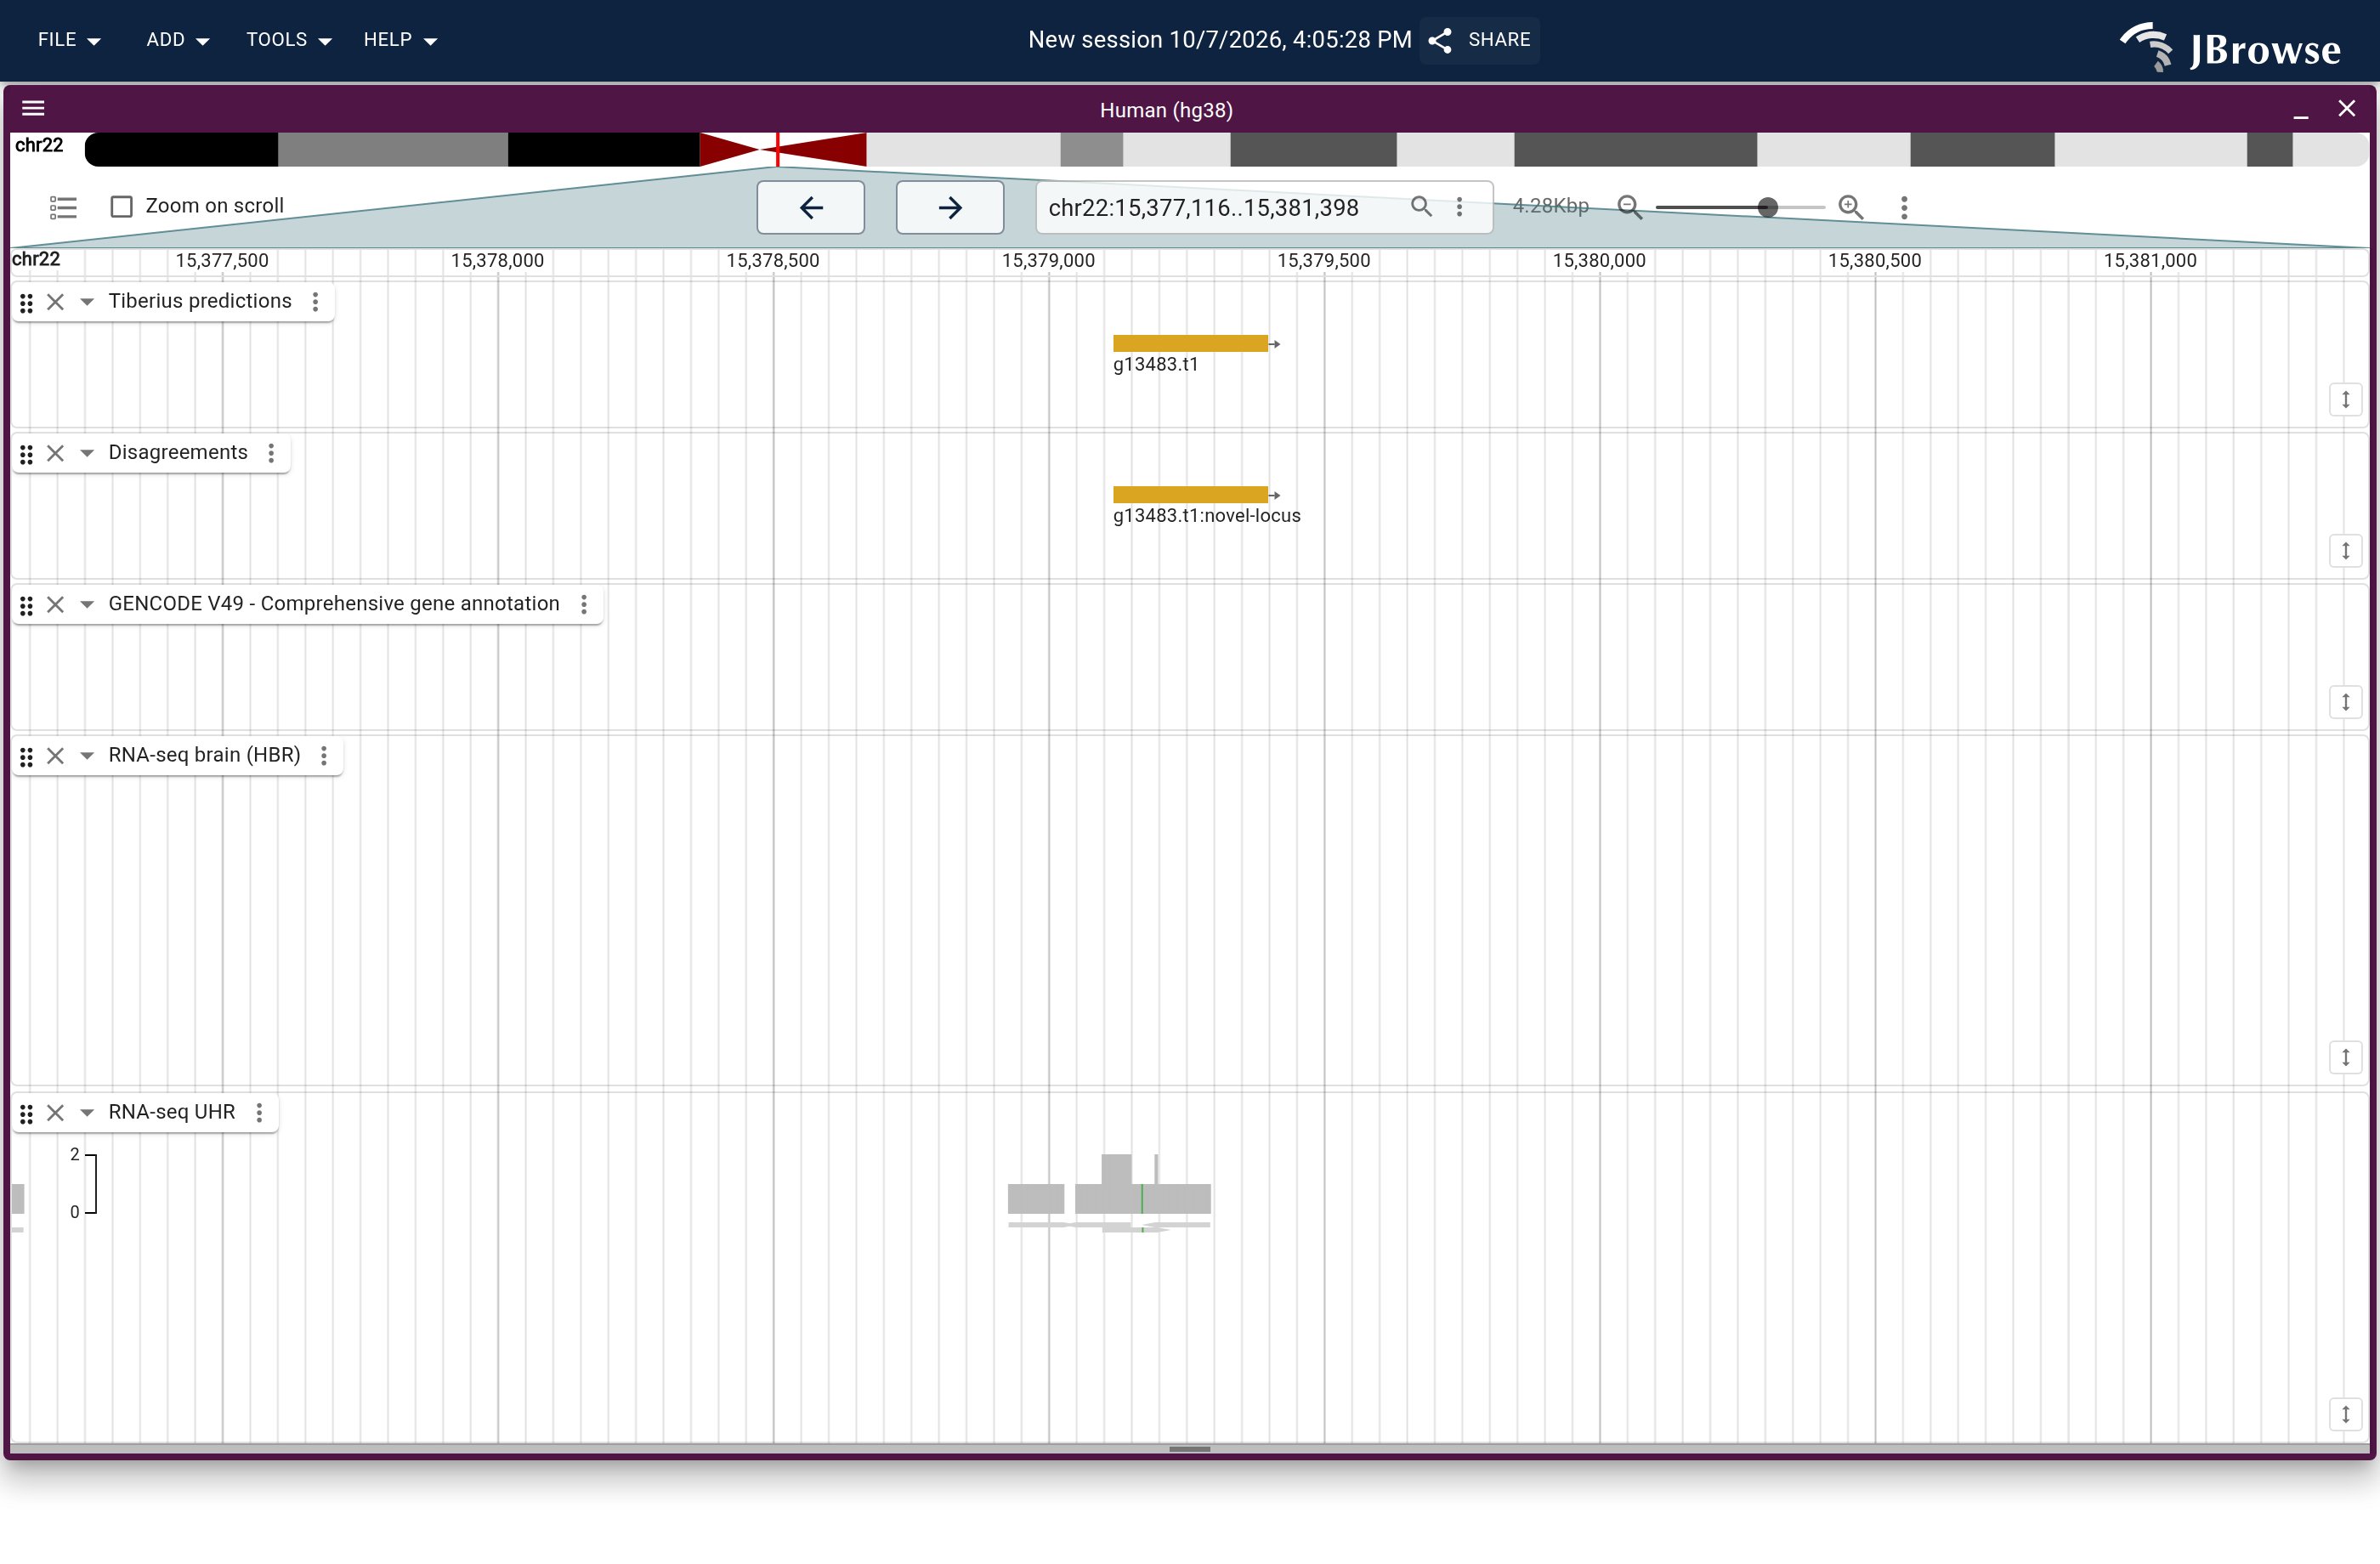Pan left with back arrow button

pos(811,207)
